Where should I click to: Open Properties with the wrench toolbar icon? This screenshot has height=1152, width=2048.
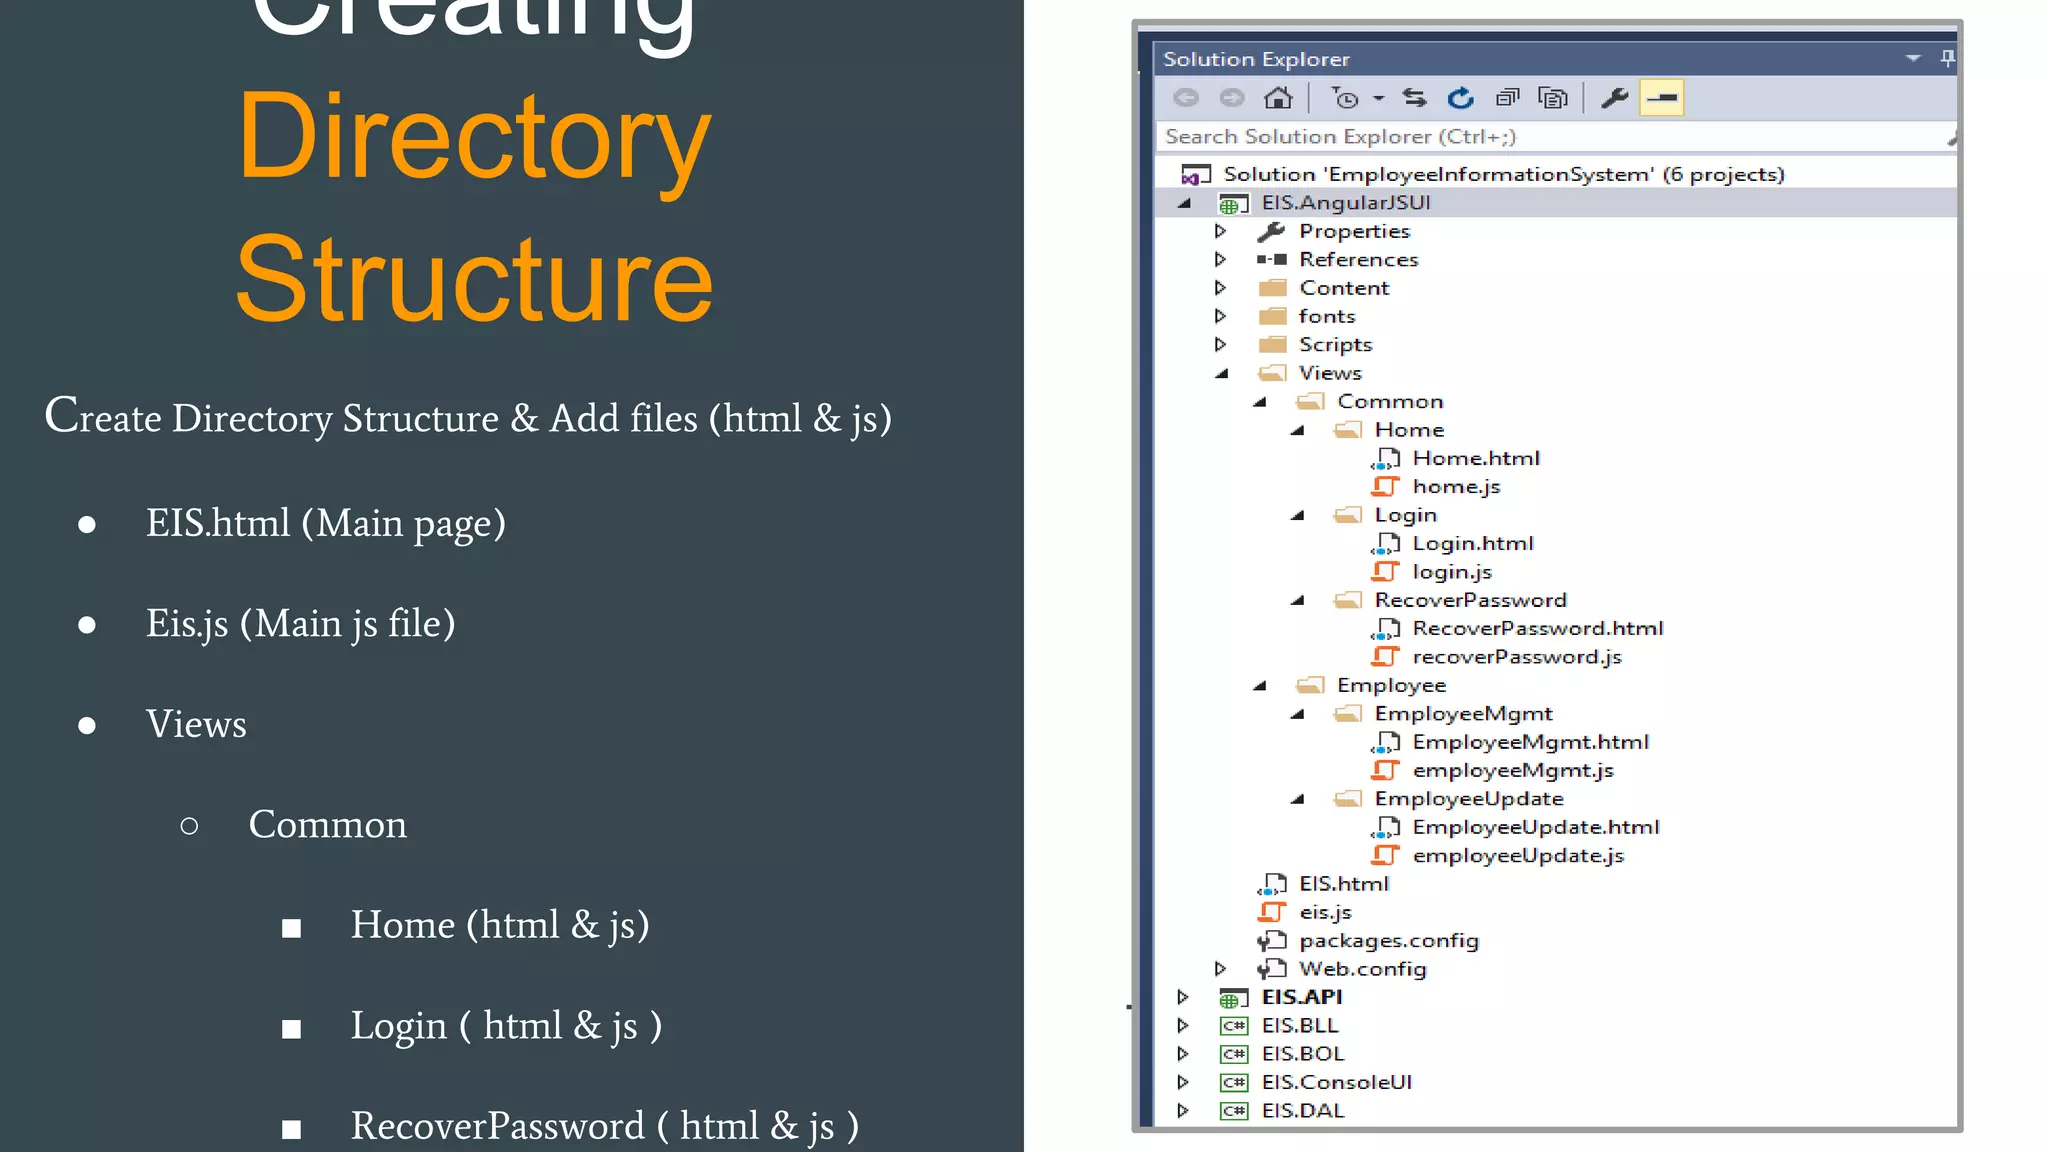pyautogui.click(x=1615, y=98)
